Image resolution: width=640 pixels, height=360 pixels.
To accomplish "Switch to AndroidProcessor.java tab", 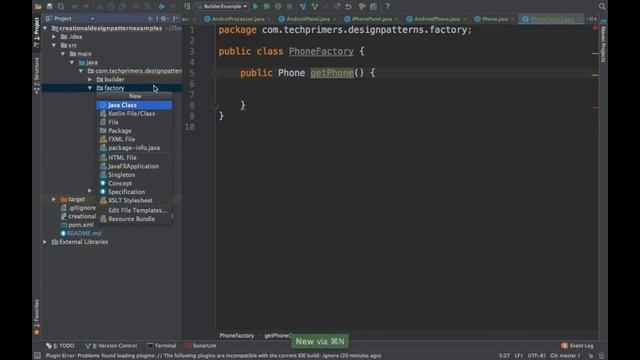I will (238, 19).
